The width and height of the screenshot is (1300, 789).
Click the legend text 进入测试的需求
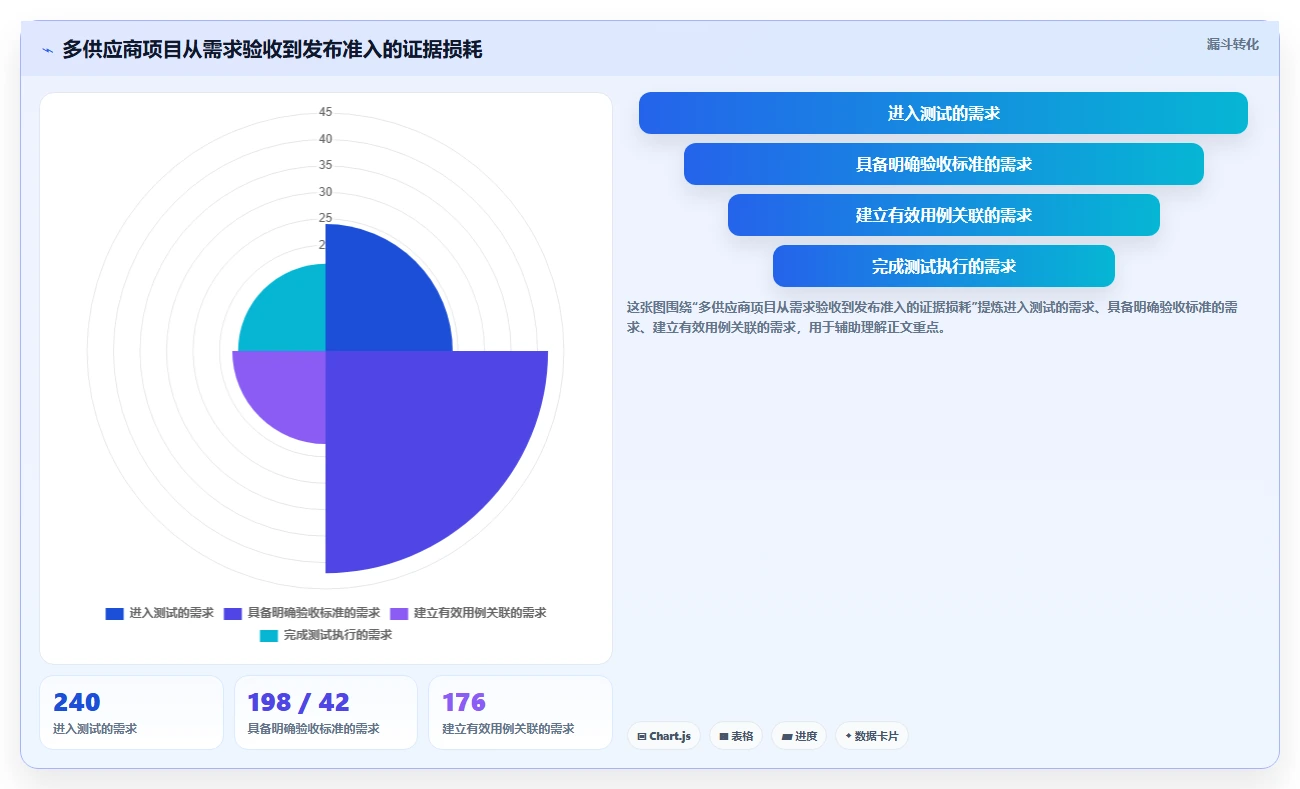coord(171,613)
